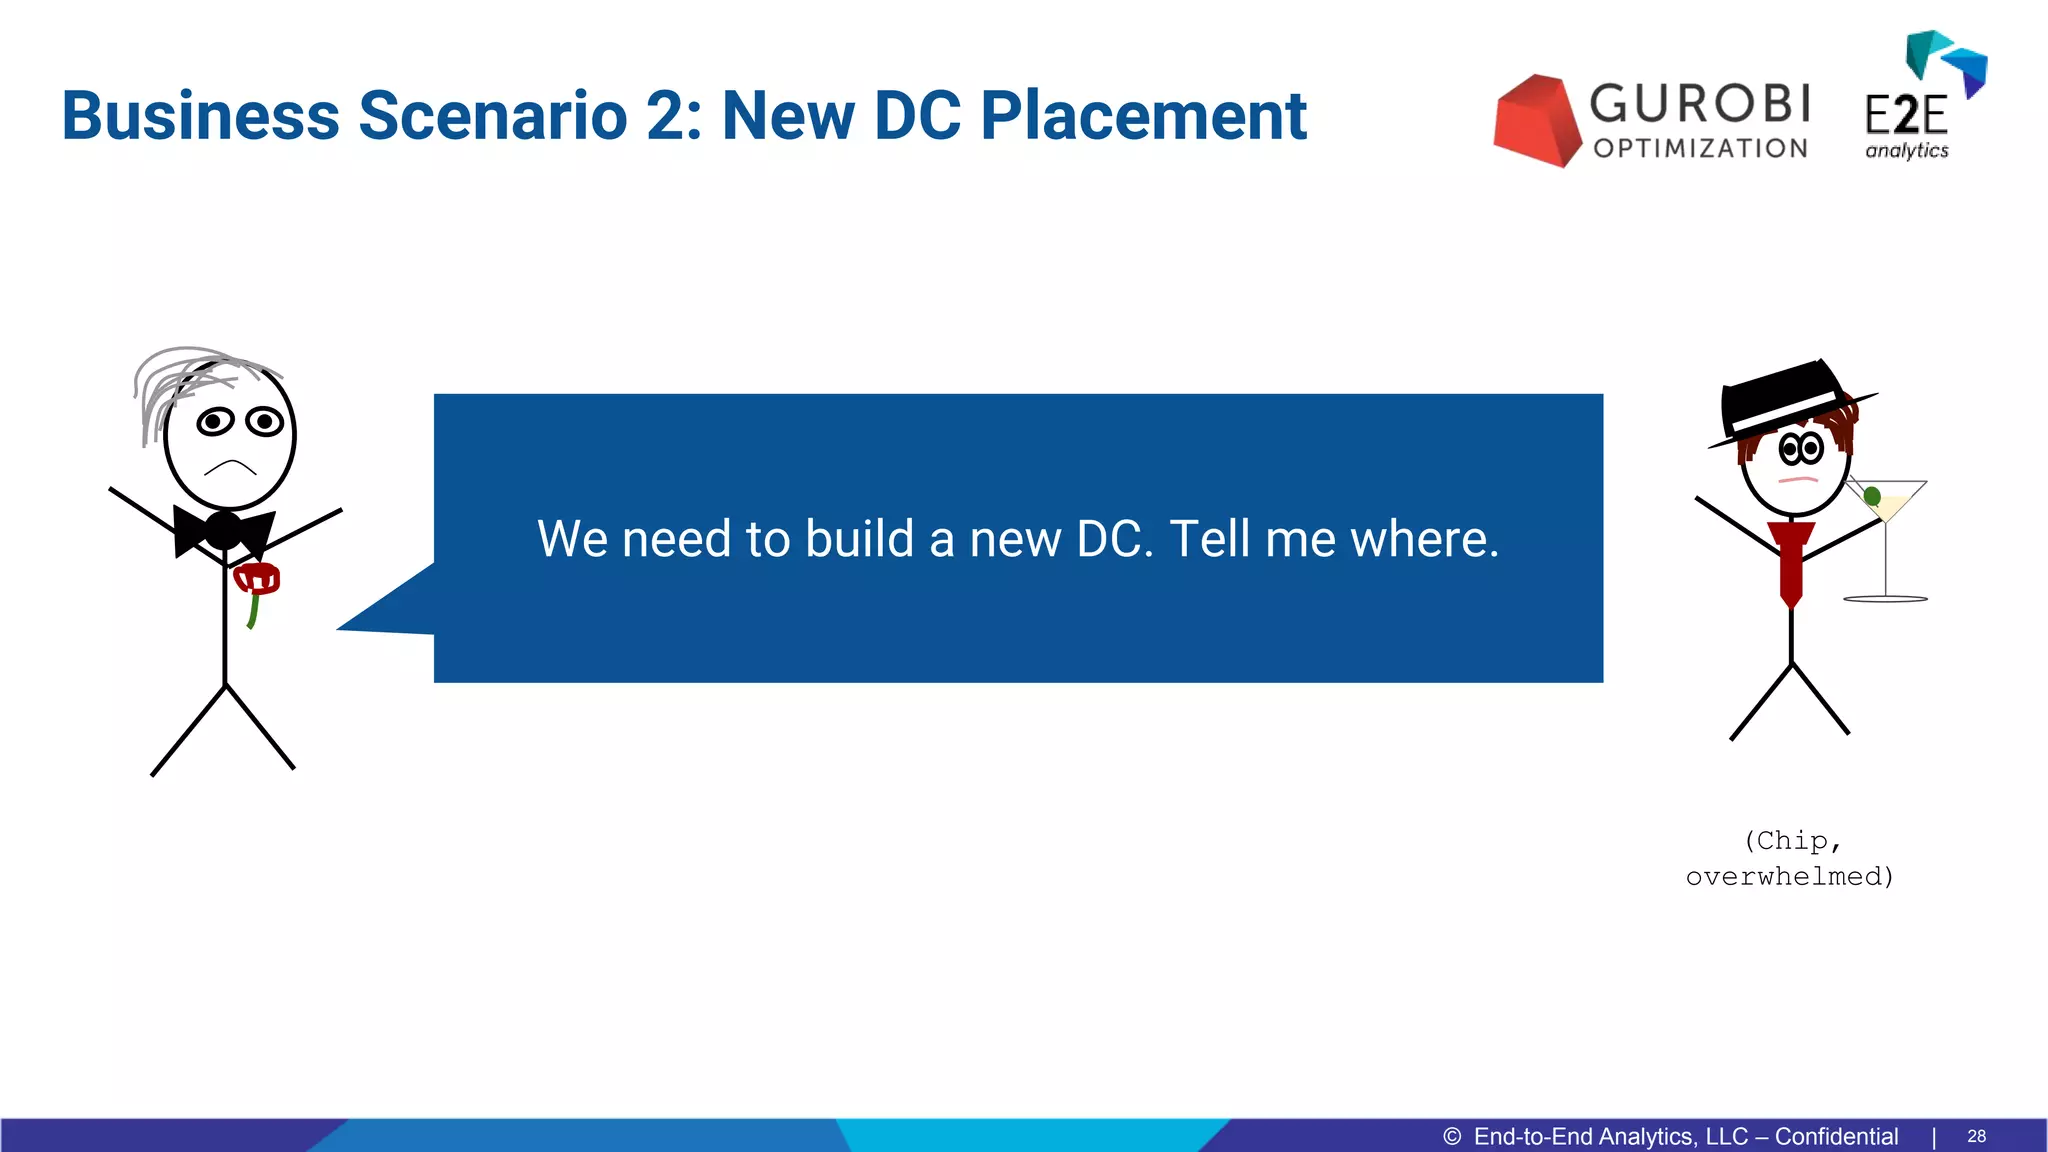The height and width of the screenshot is (1152, 2048).
Task: Click the slide number 28
Action: point(1976,1136)
